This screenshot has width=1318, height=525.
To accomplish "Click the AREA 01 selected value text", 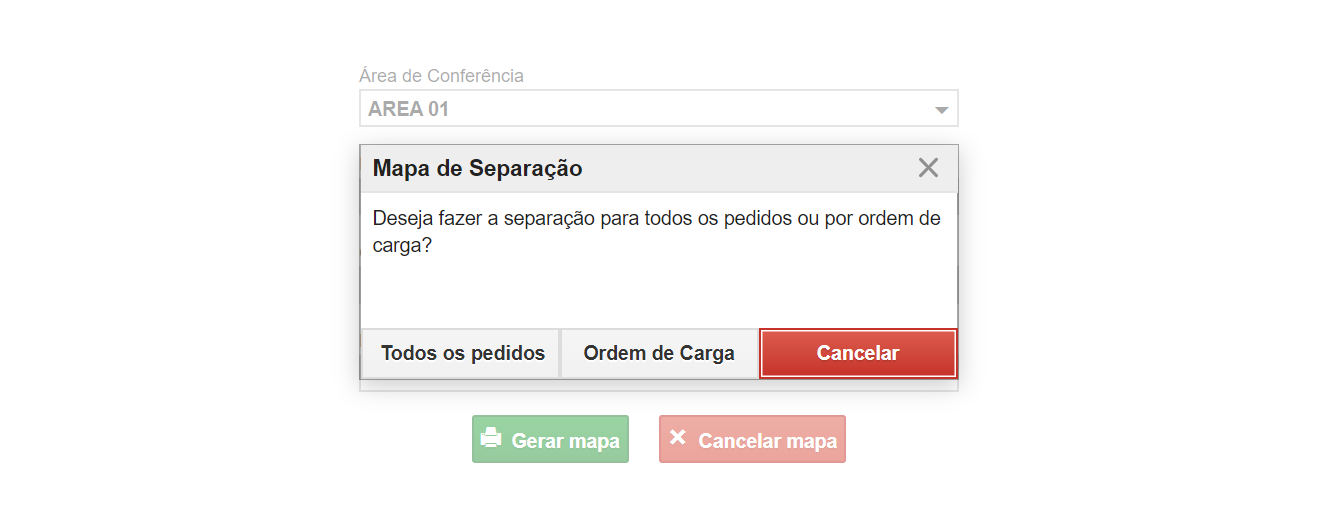I will click(x=408, y=109).
